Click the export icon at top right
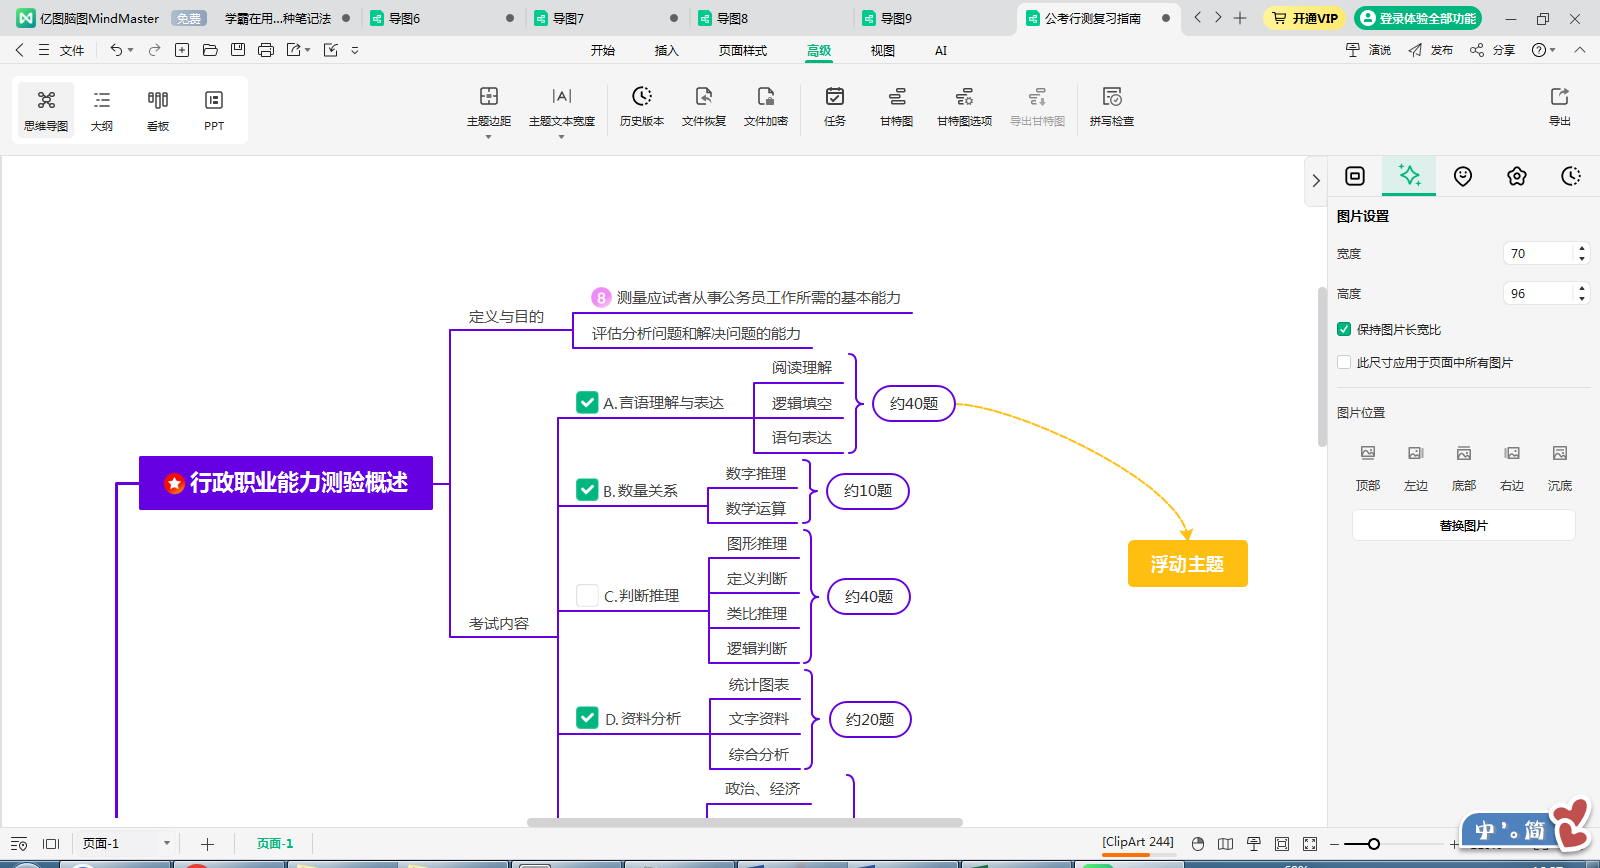 point(1559,106)
